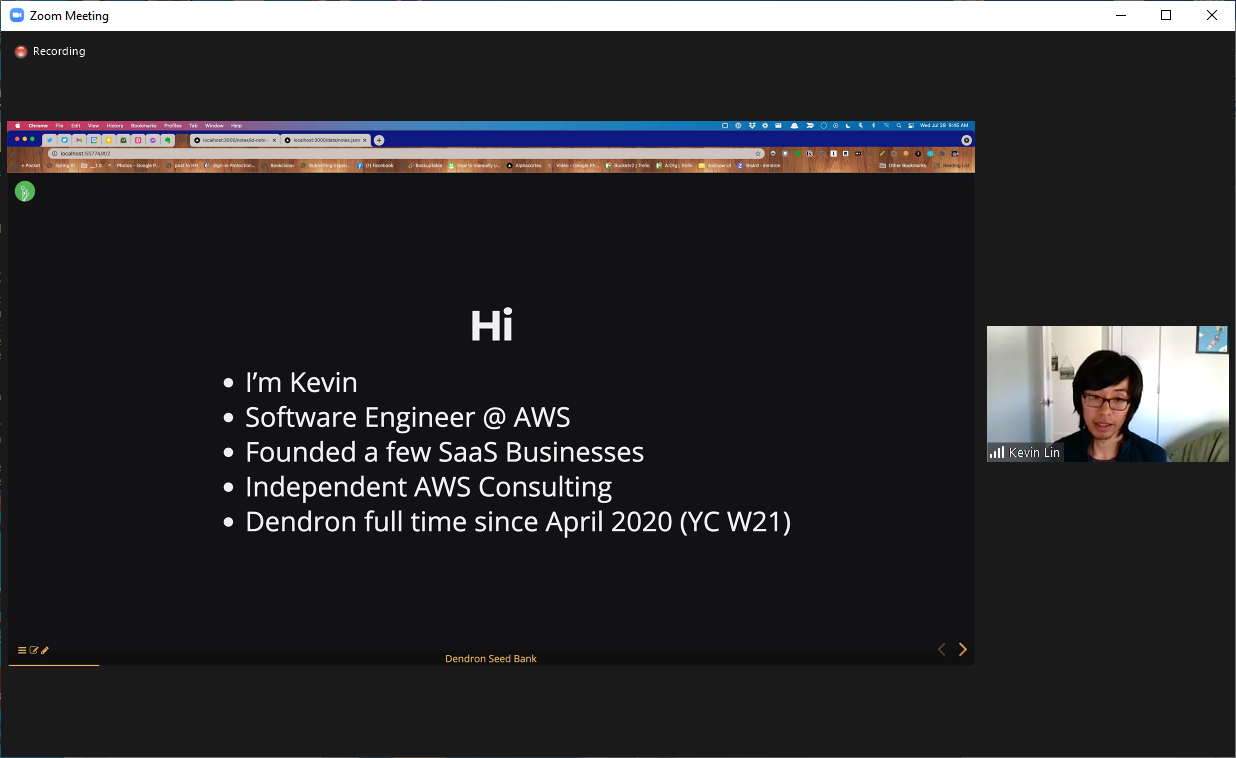Open the Facebook bookmark
The image size is (1236, 758).
[x=375, y=165]
